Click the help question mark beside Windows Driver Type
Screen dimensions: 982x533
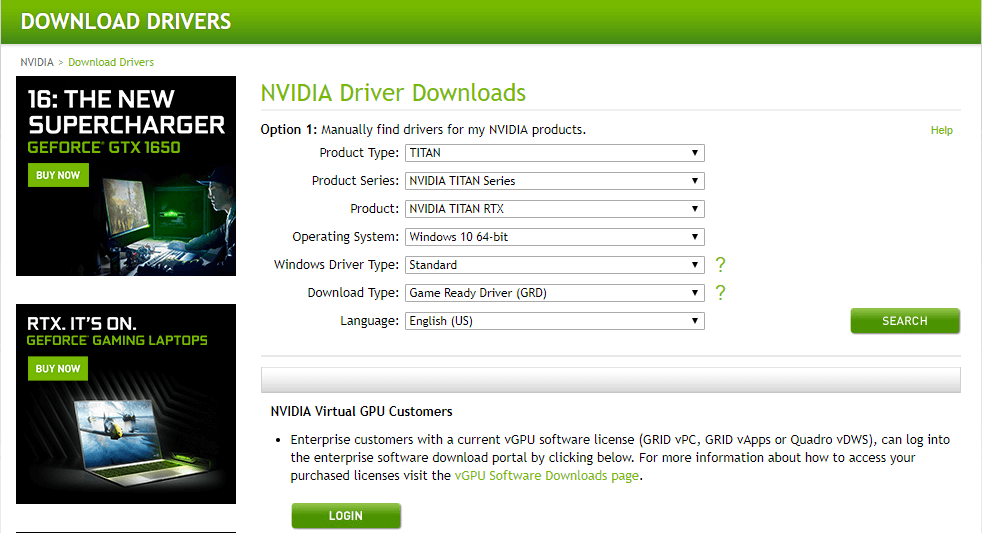click(720, 265)
